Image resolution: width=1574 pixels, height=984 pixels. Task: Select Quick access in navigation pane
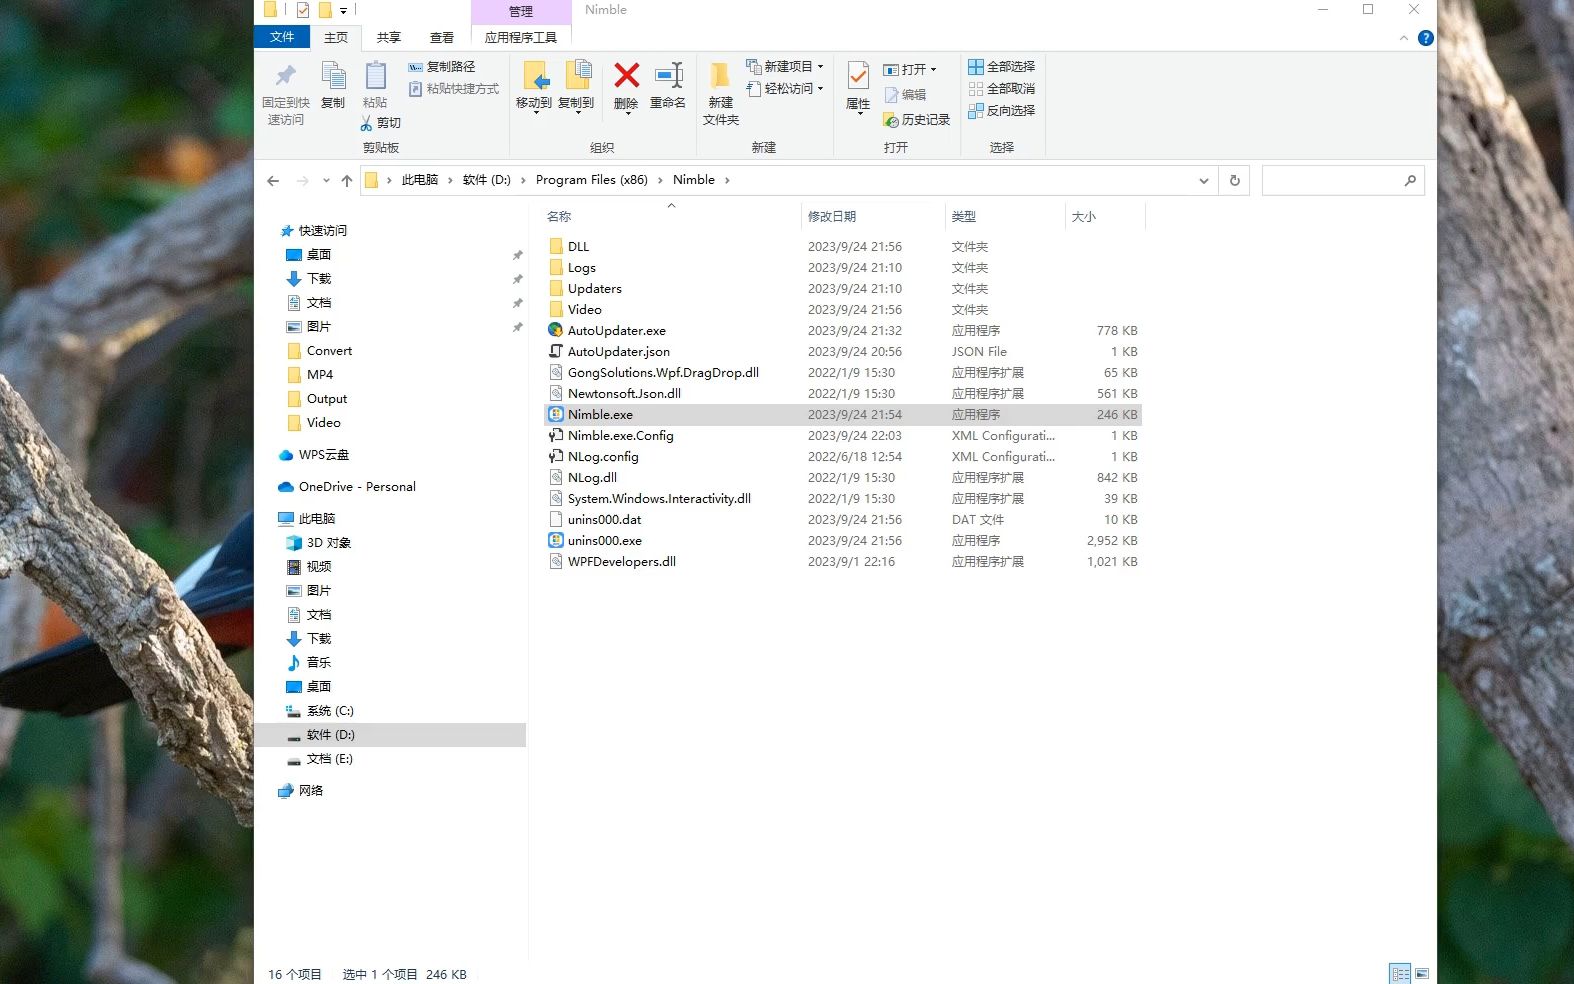(x=322, y=230)
